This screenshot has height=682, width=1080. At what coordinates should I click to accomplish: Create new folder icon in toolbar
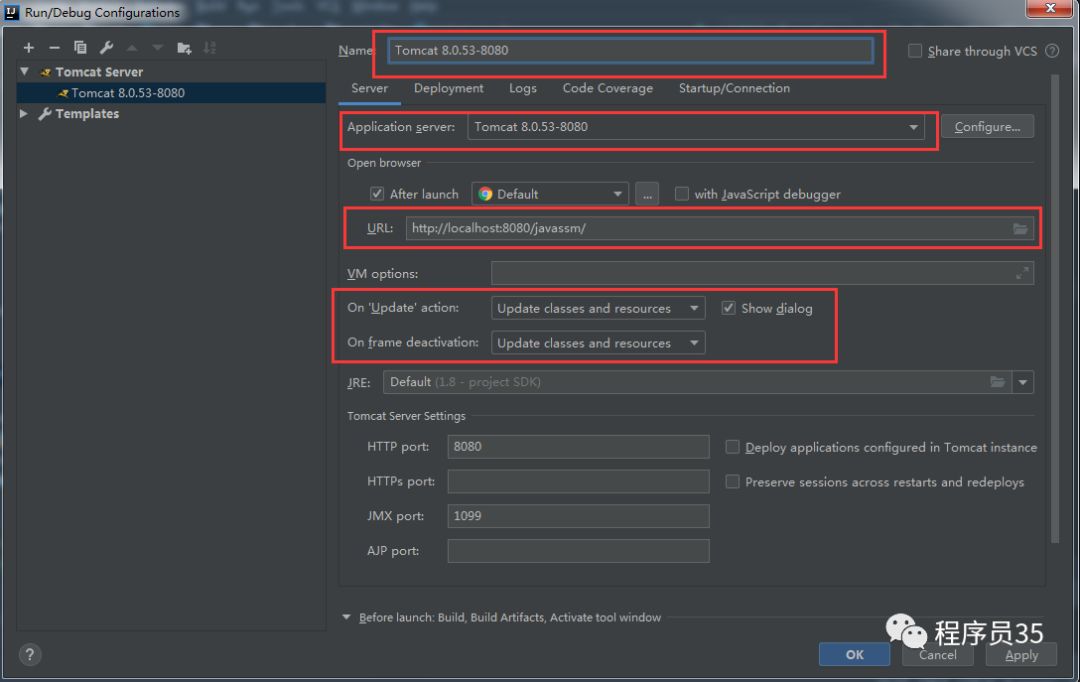pos(184,48)
